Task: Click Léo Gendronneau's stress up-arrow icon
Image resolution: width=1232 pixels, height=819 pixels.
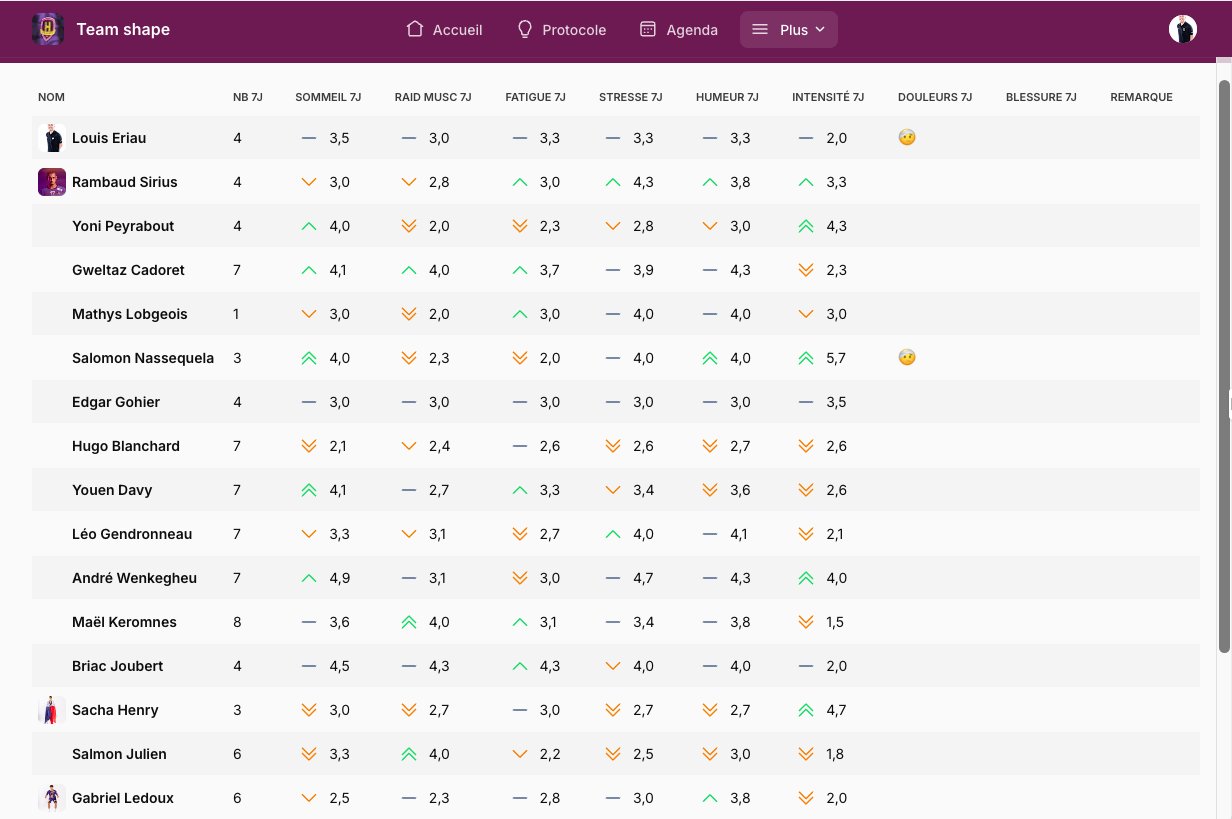Action: pos(613,534)
